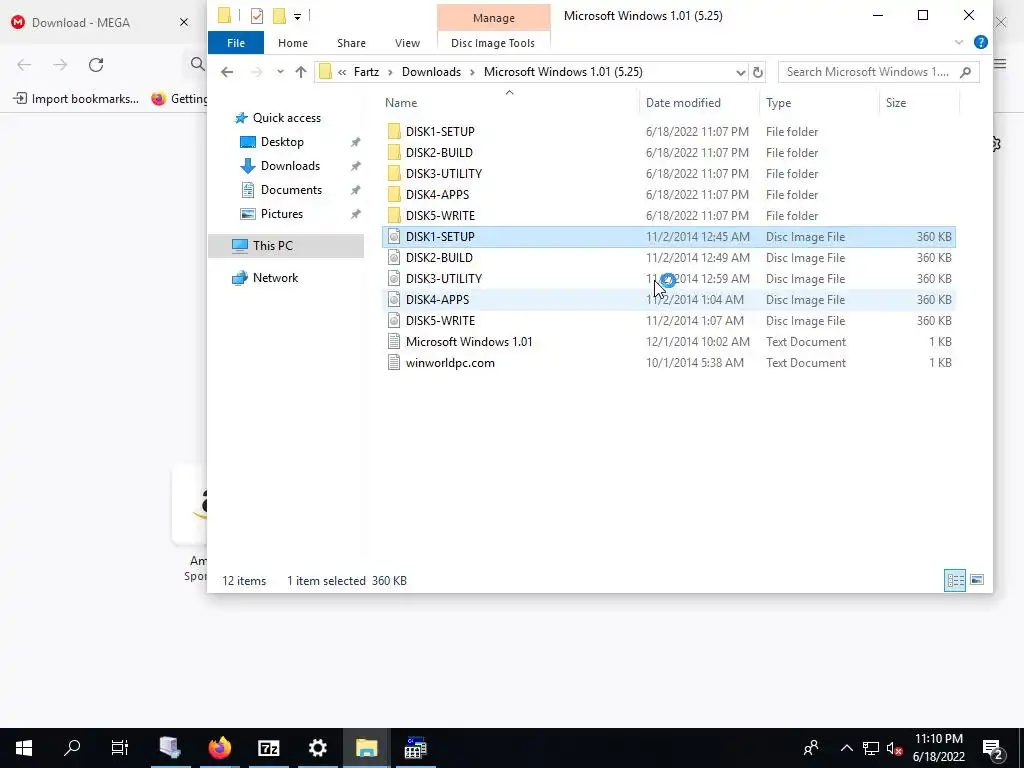The width and height of the screenshot is (1024, 768).
Task: Open Desktop in navigation pane
Action: (282, 142)
